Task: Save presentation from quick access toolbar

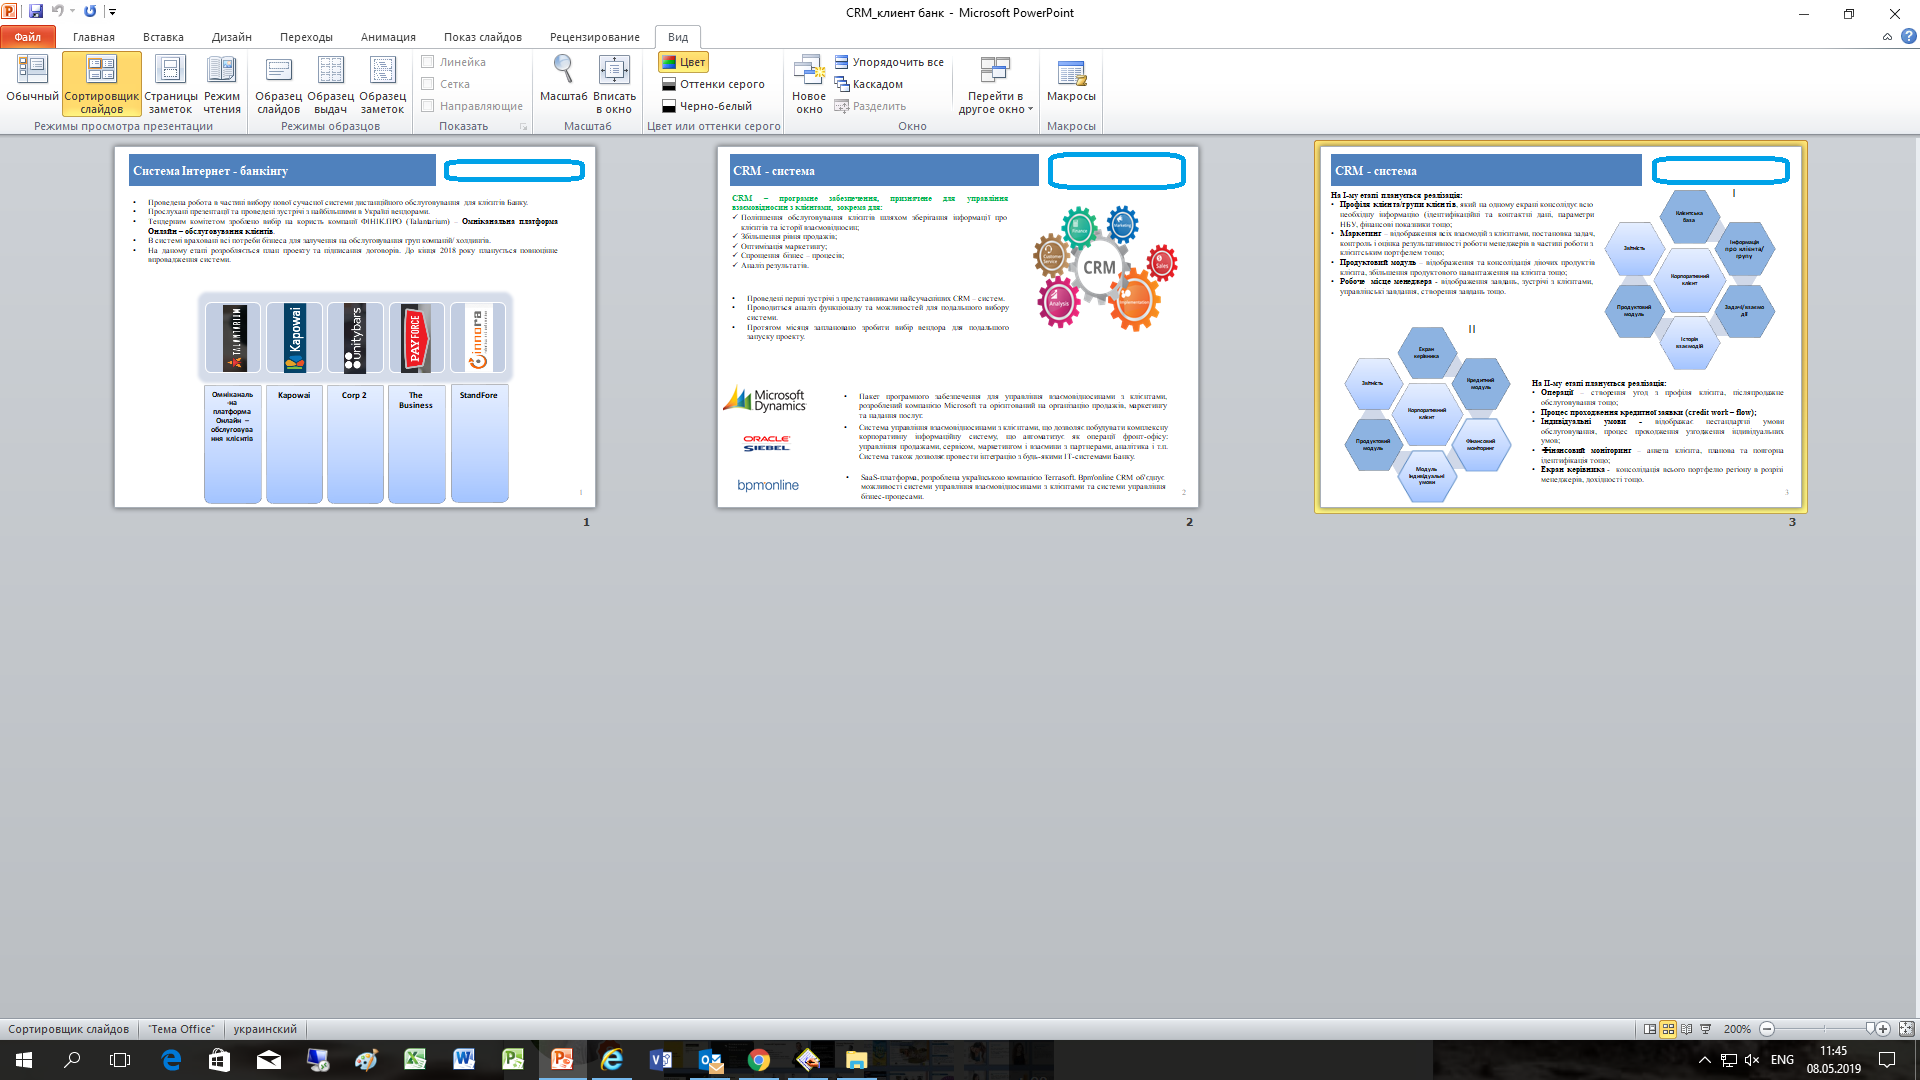Action: click(x=36, y=12)
